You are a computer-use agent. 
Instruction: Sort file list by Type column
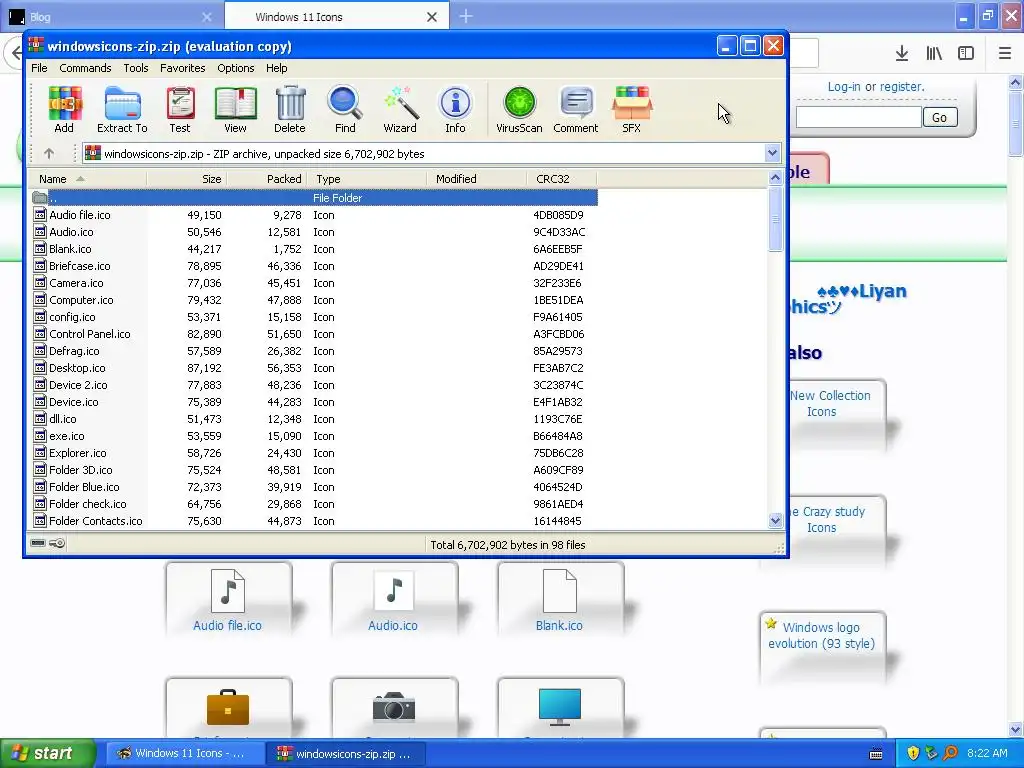point(366,178)
